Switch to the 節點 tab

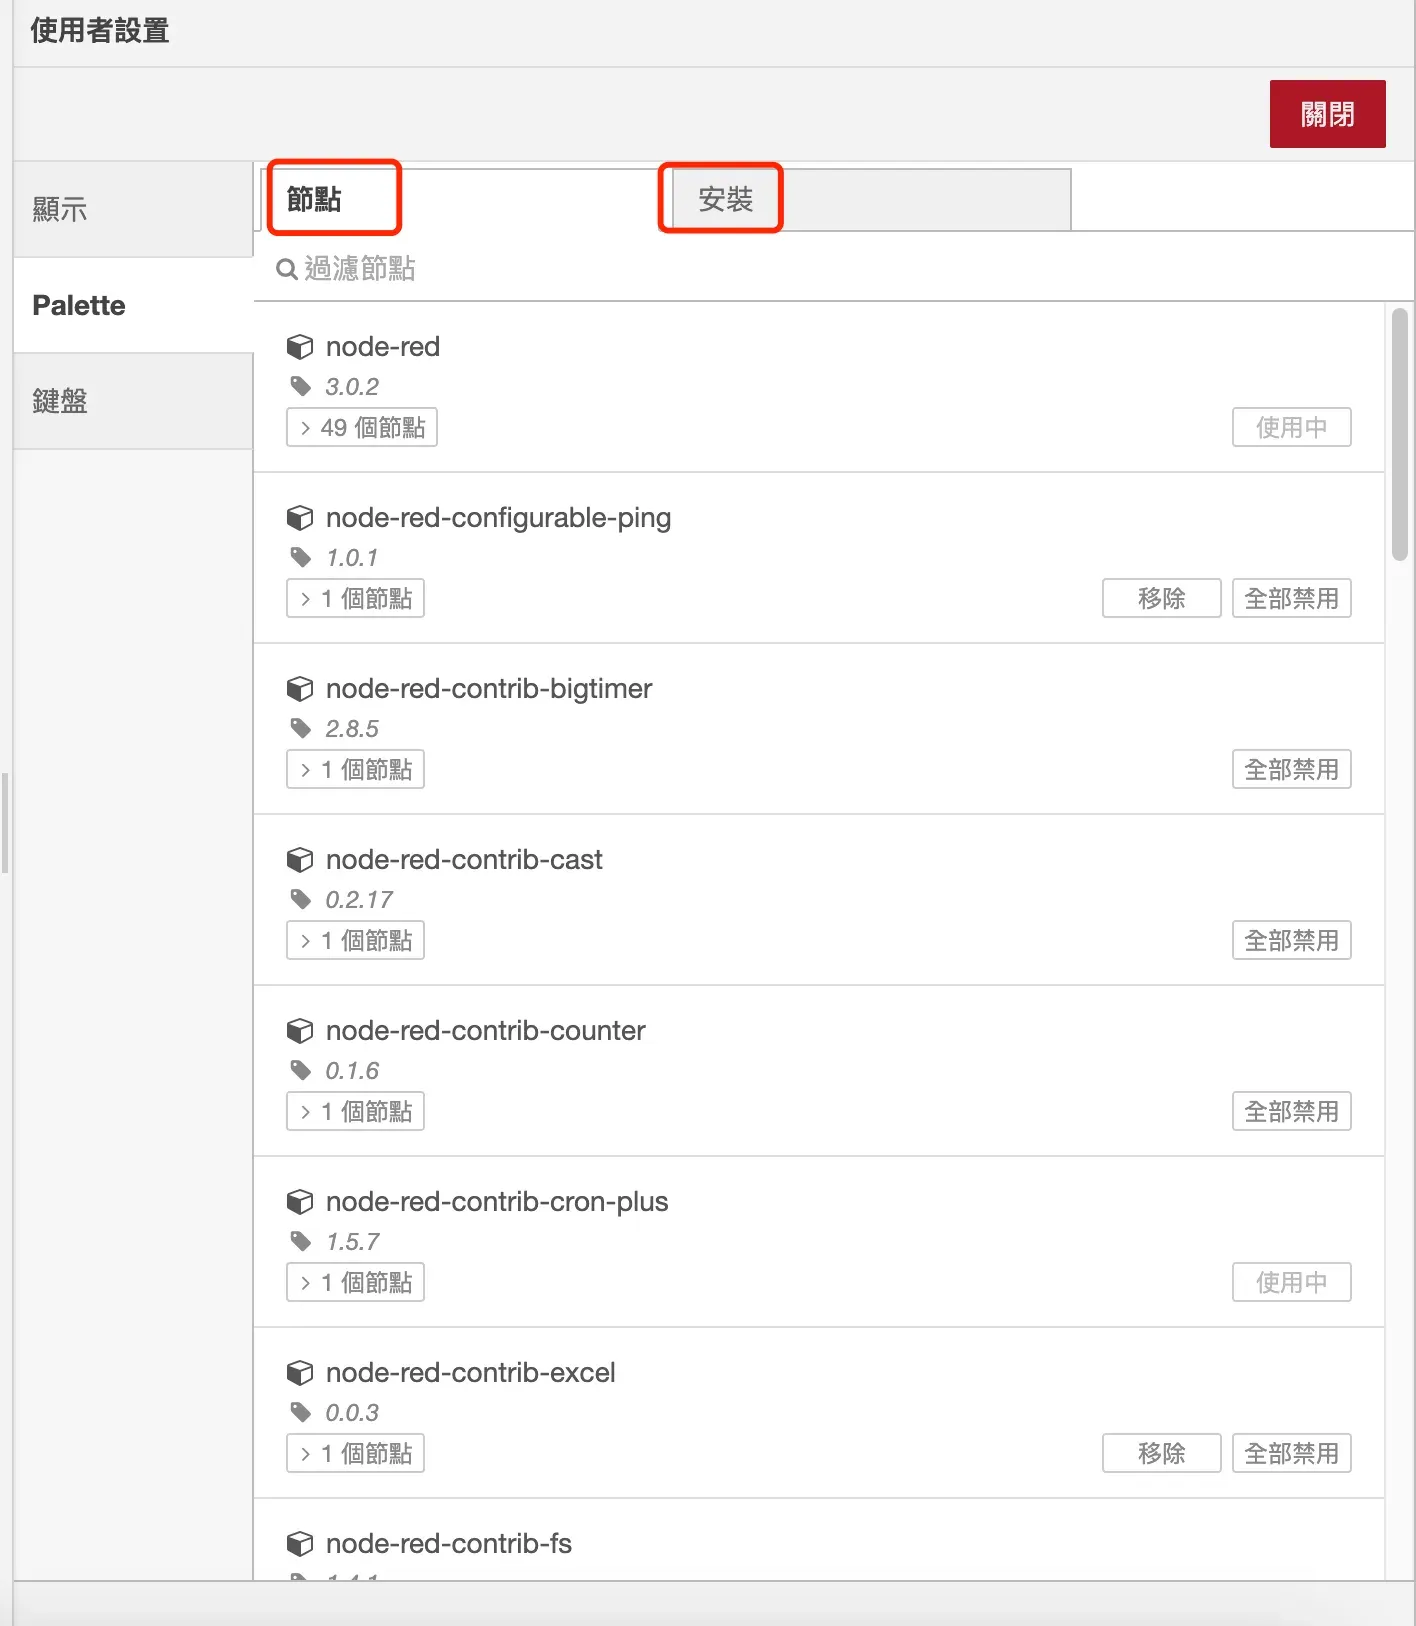[462, 200]
